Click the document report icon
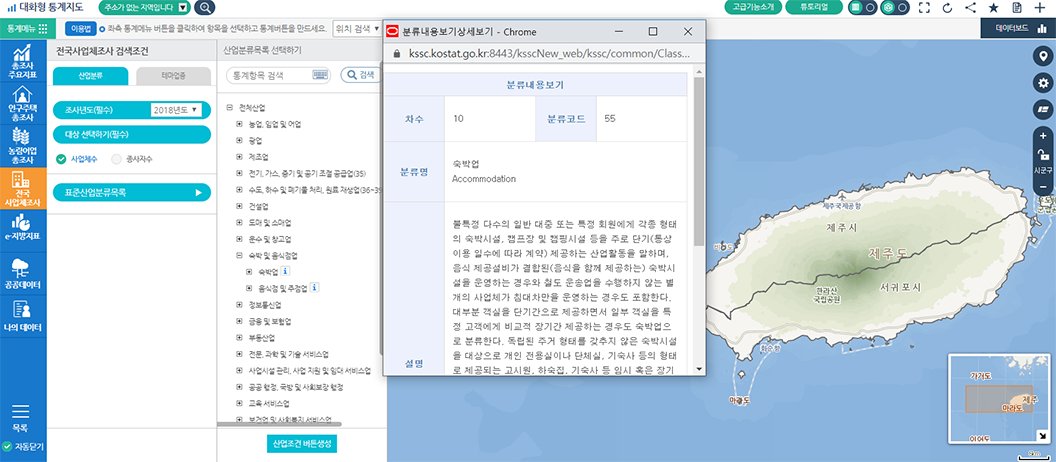The image size is (1056, 462). click(x=1017, y=8)
